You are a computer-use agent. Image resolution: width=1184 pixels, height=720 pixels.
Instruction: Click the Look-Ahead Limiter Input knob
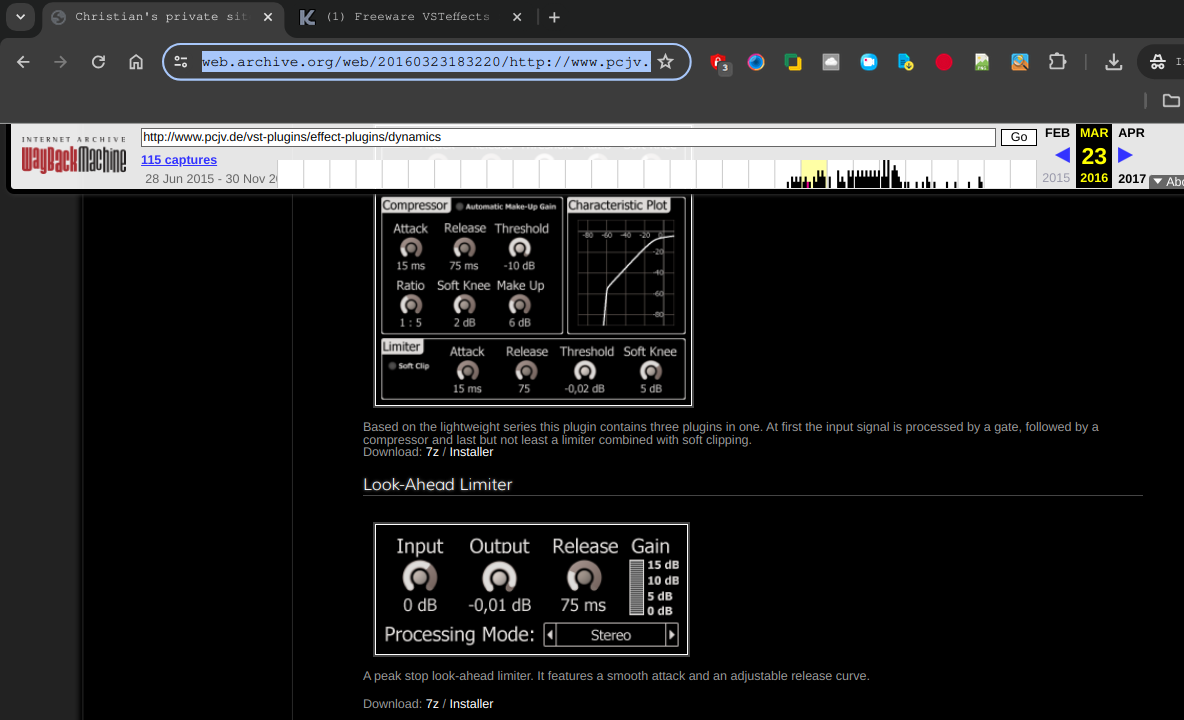420,577
